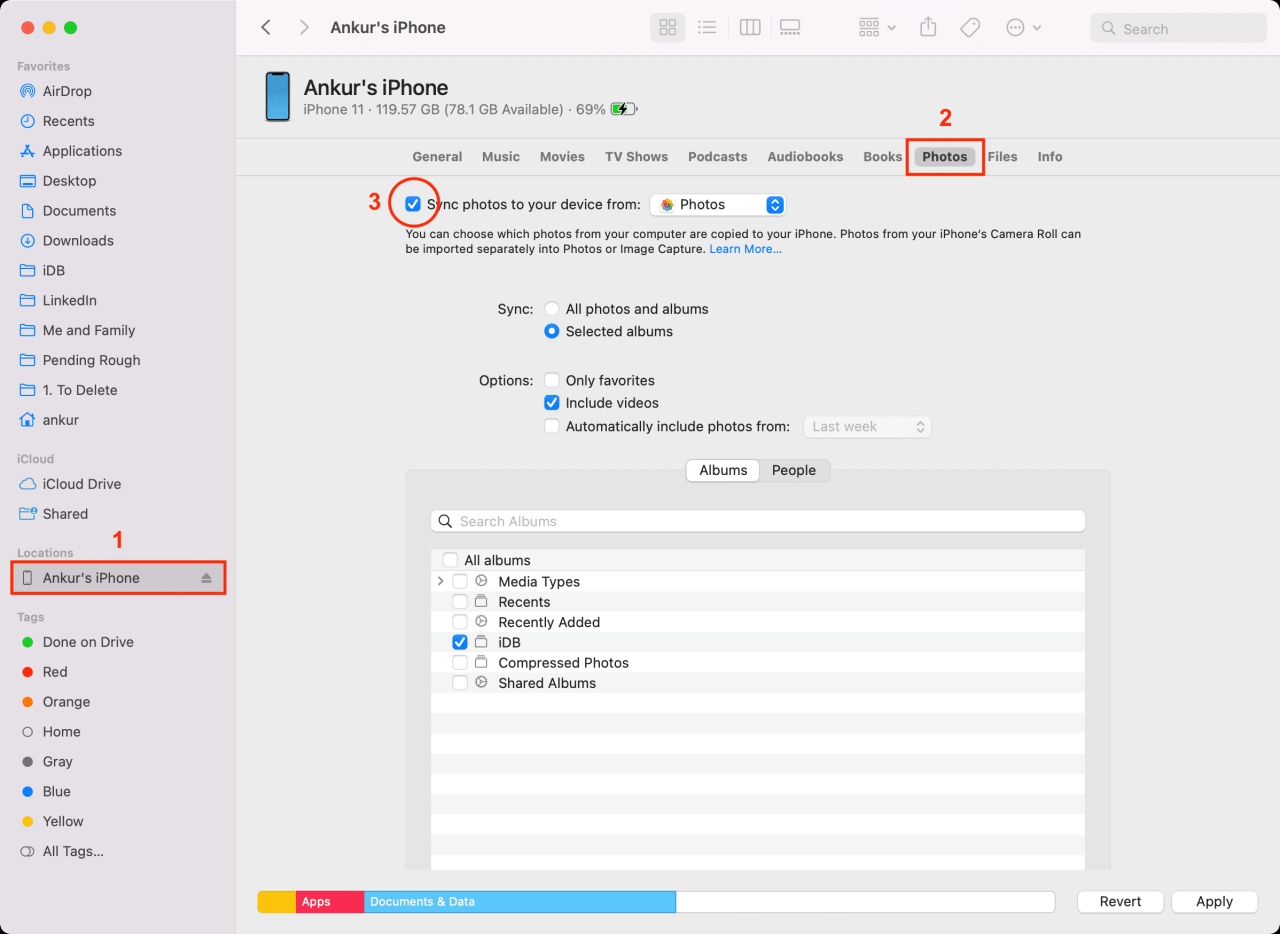Switch to list view
The image size is (1280, 934).
click(x=707, y=28)
